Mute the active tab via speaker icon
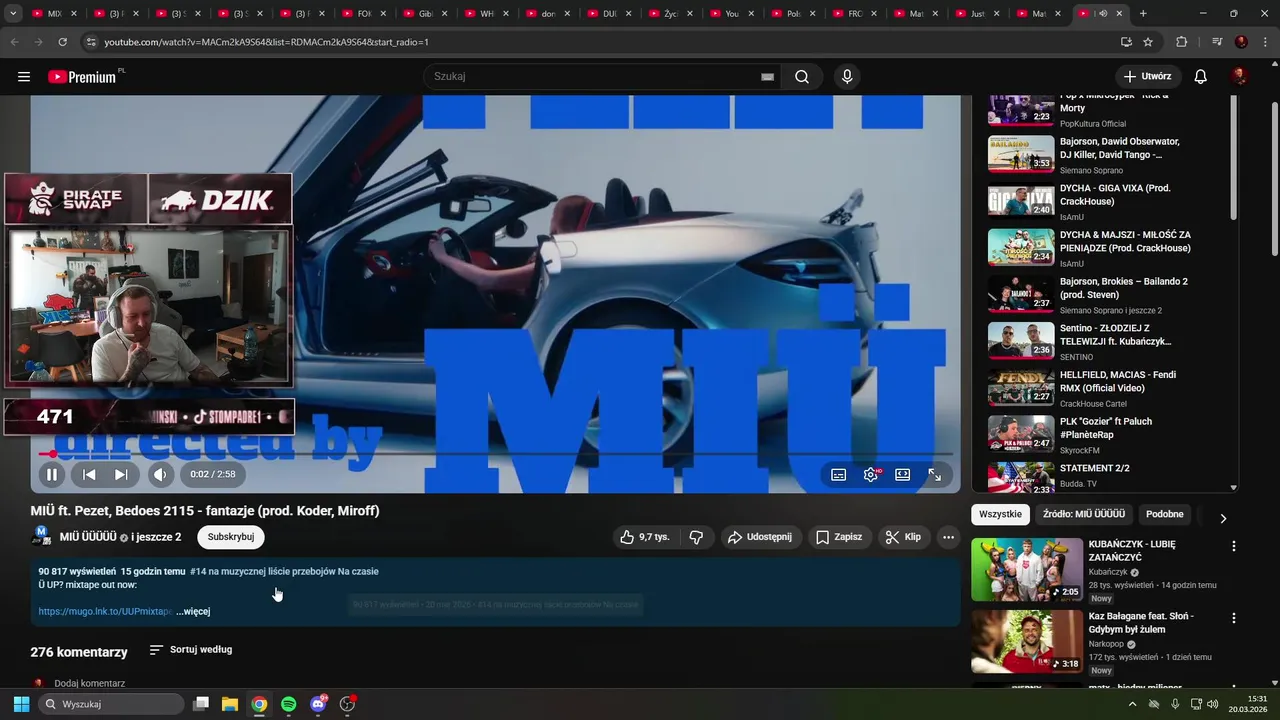Image resolution: width=1280 pixels, height=720 pixels. point(1103,14)
